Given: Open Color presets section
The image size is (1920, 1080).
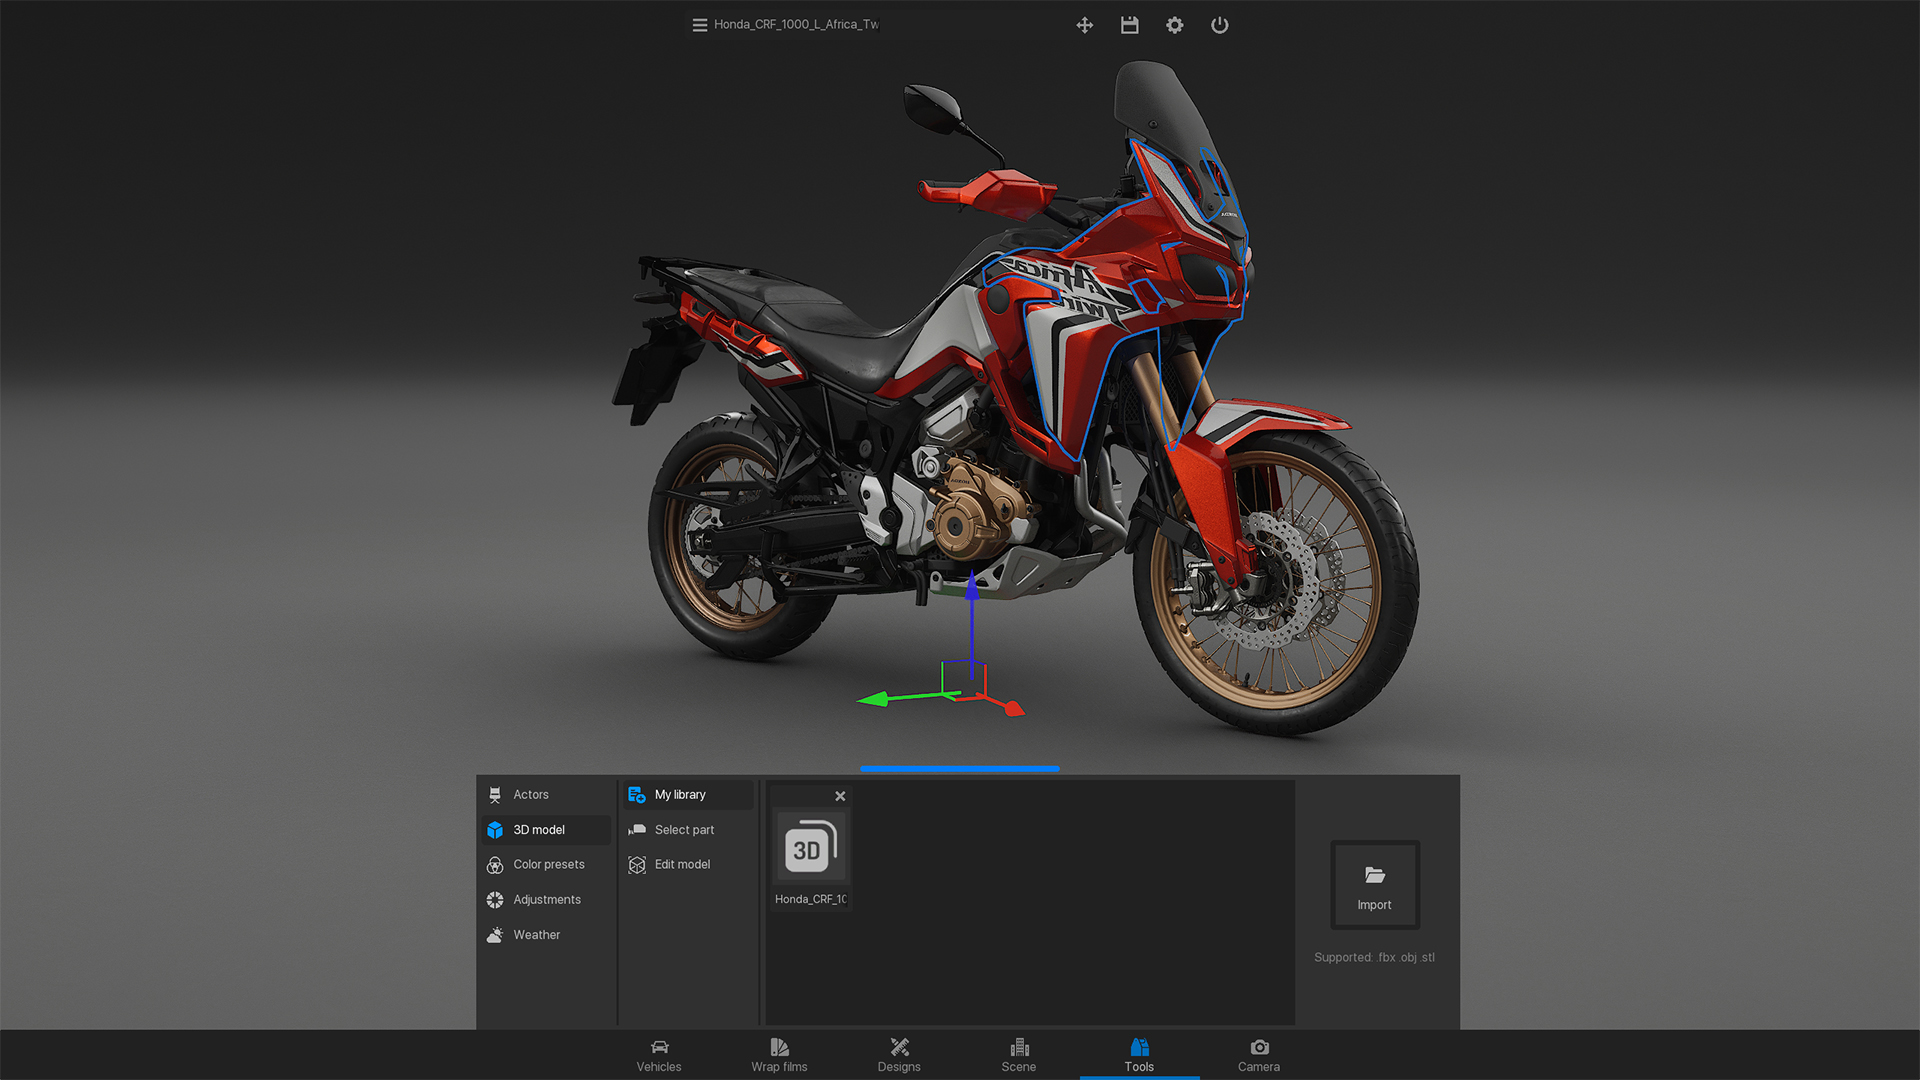Looking at the screenshot, I should coord(548,865).
